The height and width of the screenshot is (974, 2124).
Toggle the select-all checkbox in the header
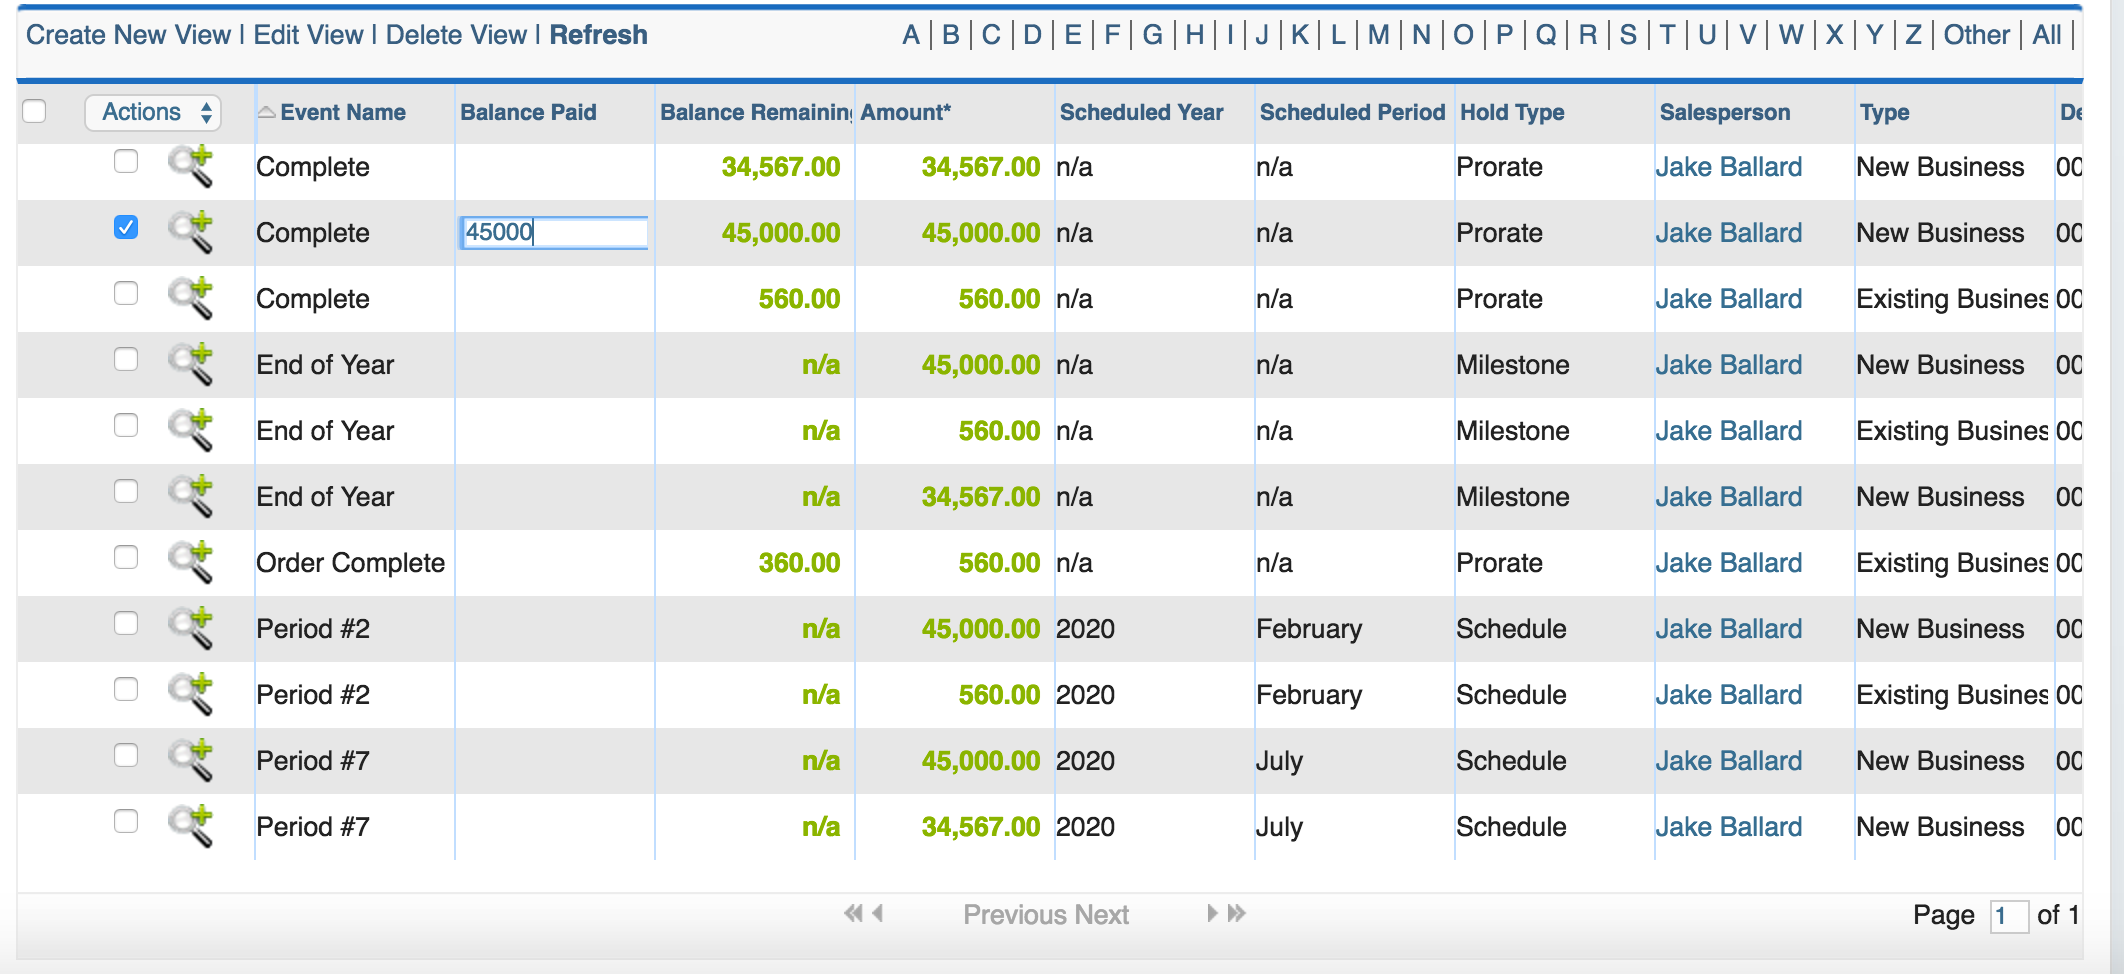coord(34,111)
